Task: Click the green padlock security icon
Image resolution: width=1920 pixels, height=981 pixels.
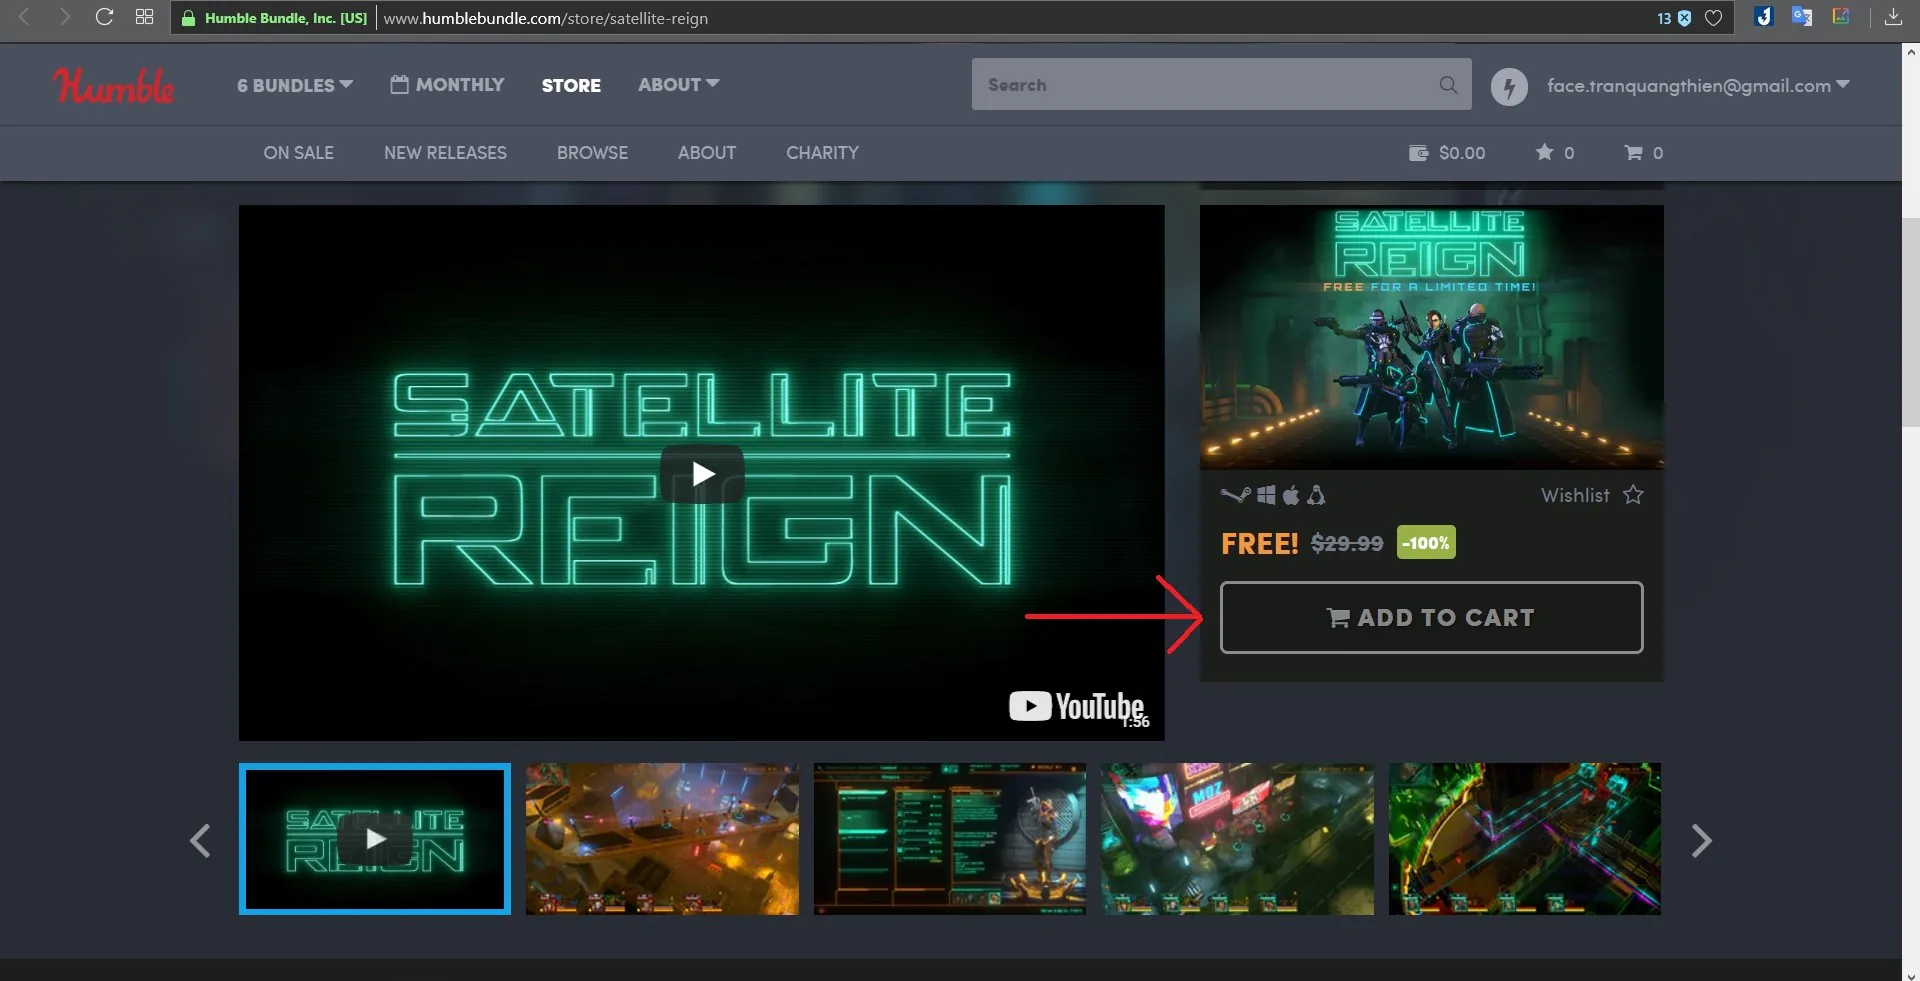Action: tap(188, 18)
